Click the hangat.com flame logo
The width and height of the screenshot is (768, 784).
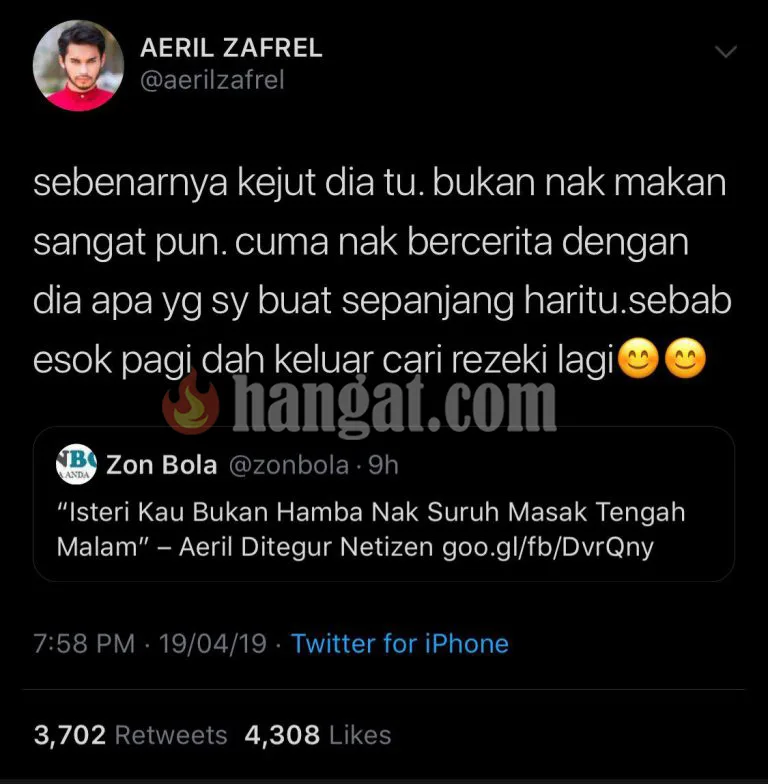[x=190, y=402]
